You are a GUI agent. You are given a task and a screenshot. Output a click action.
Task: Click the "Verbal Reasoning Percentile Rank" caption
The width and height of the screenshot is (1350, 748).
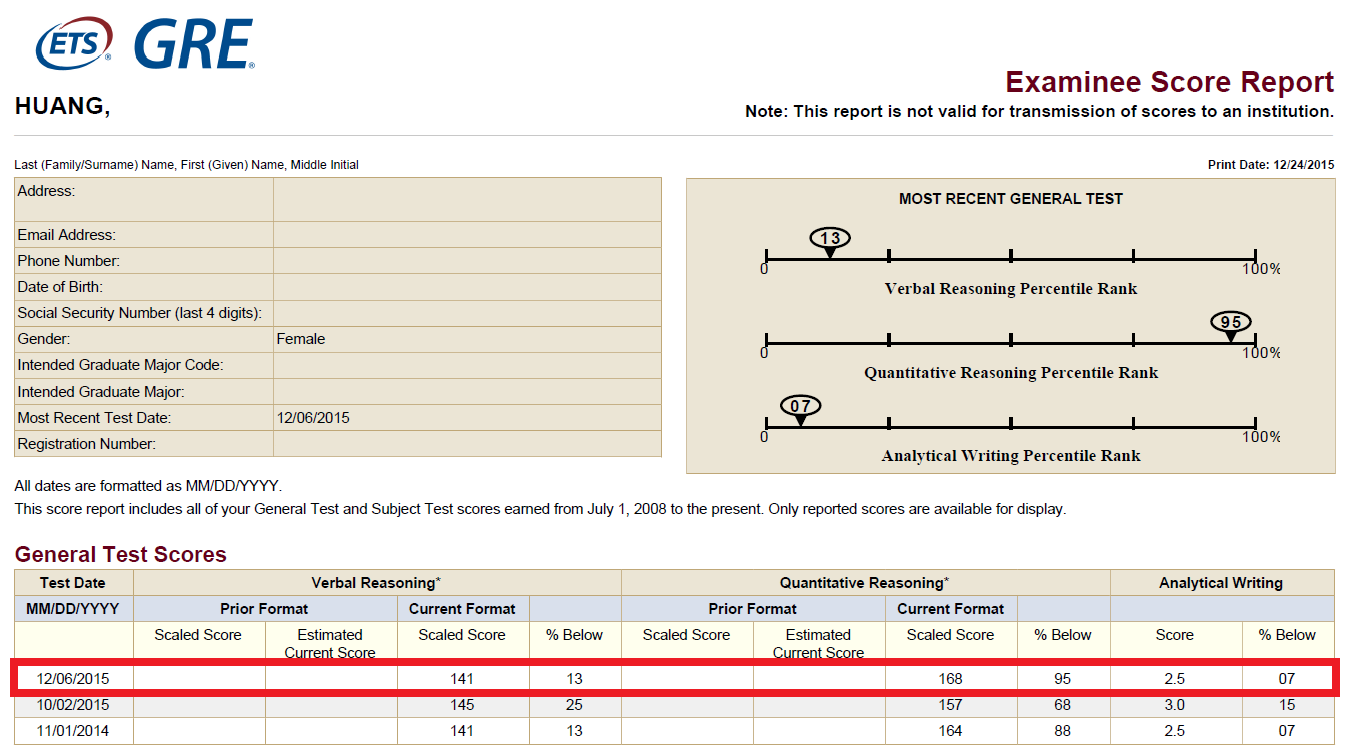[1011, 289]
